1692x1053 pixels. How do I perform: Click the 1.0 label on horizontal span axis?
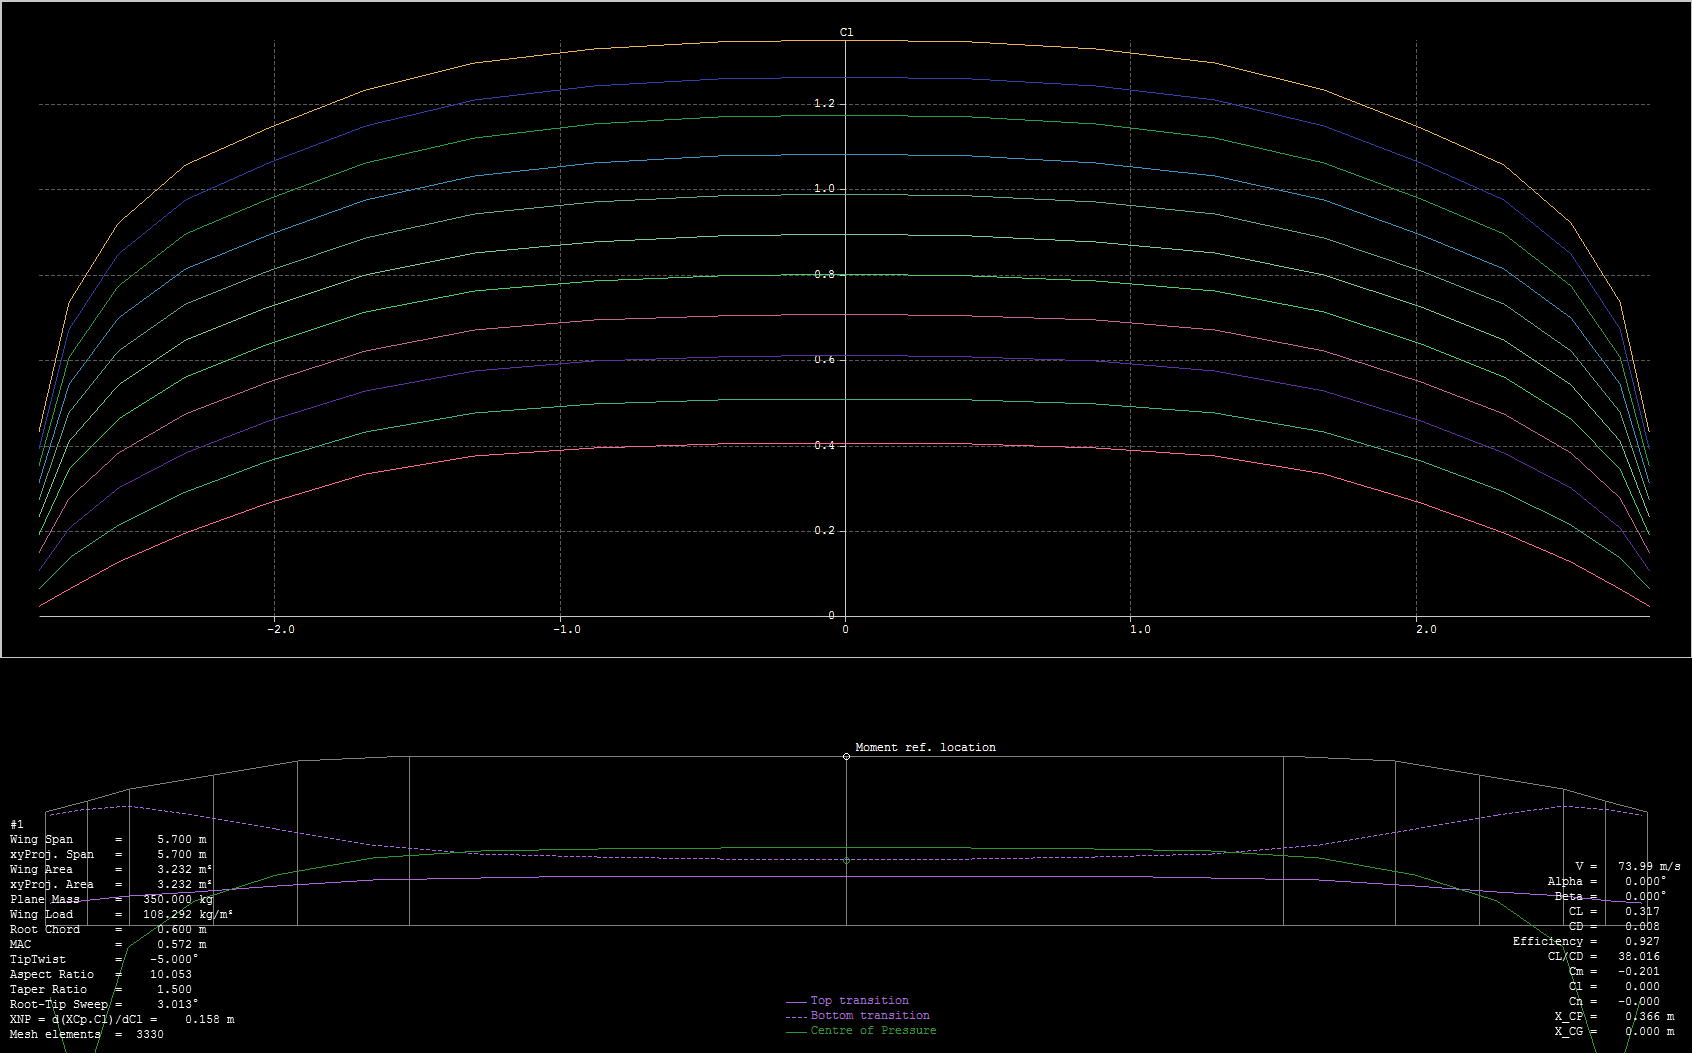1140,630
